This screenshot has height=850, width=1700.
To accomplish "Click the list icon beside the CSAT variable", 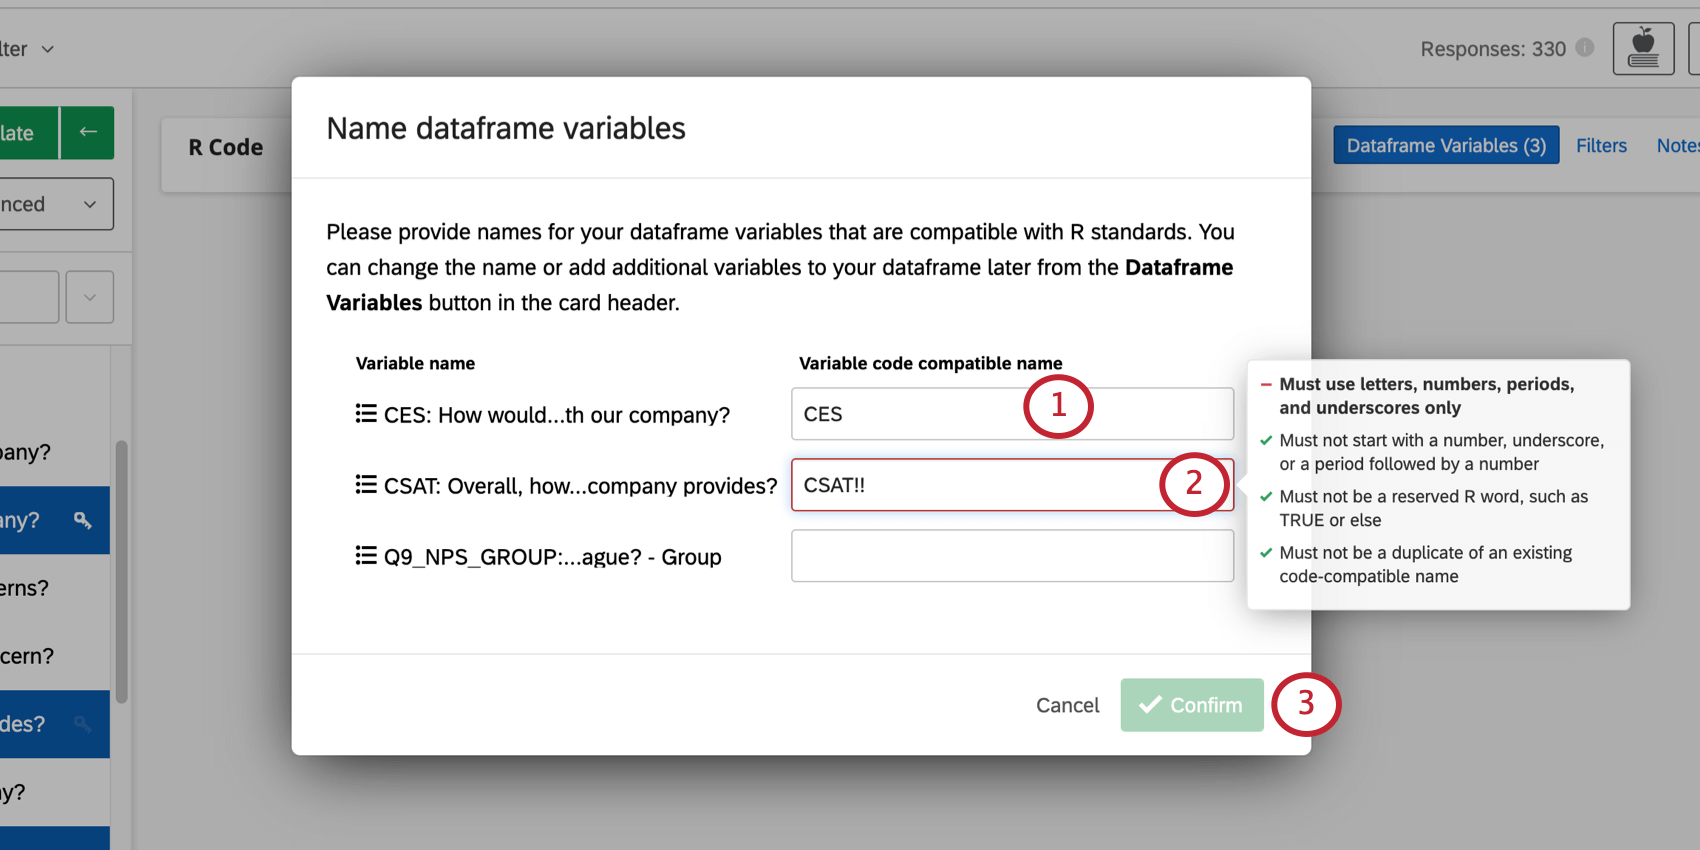I will 366,485.
